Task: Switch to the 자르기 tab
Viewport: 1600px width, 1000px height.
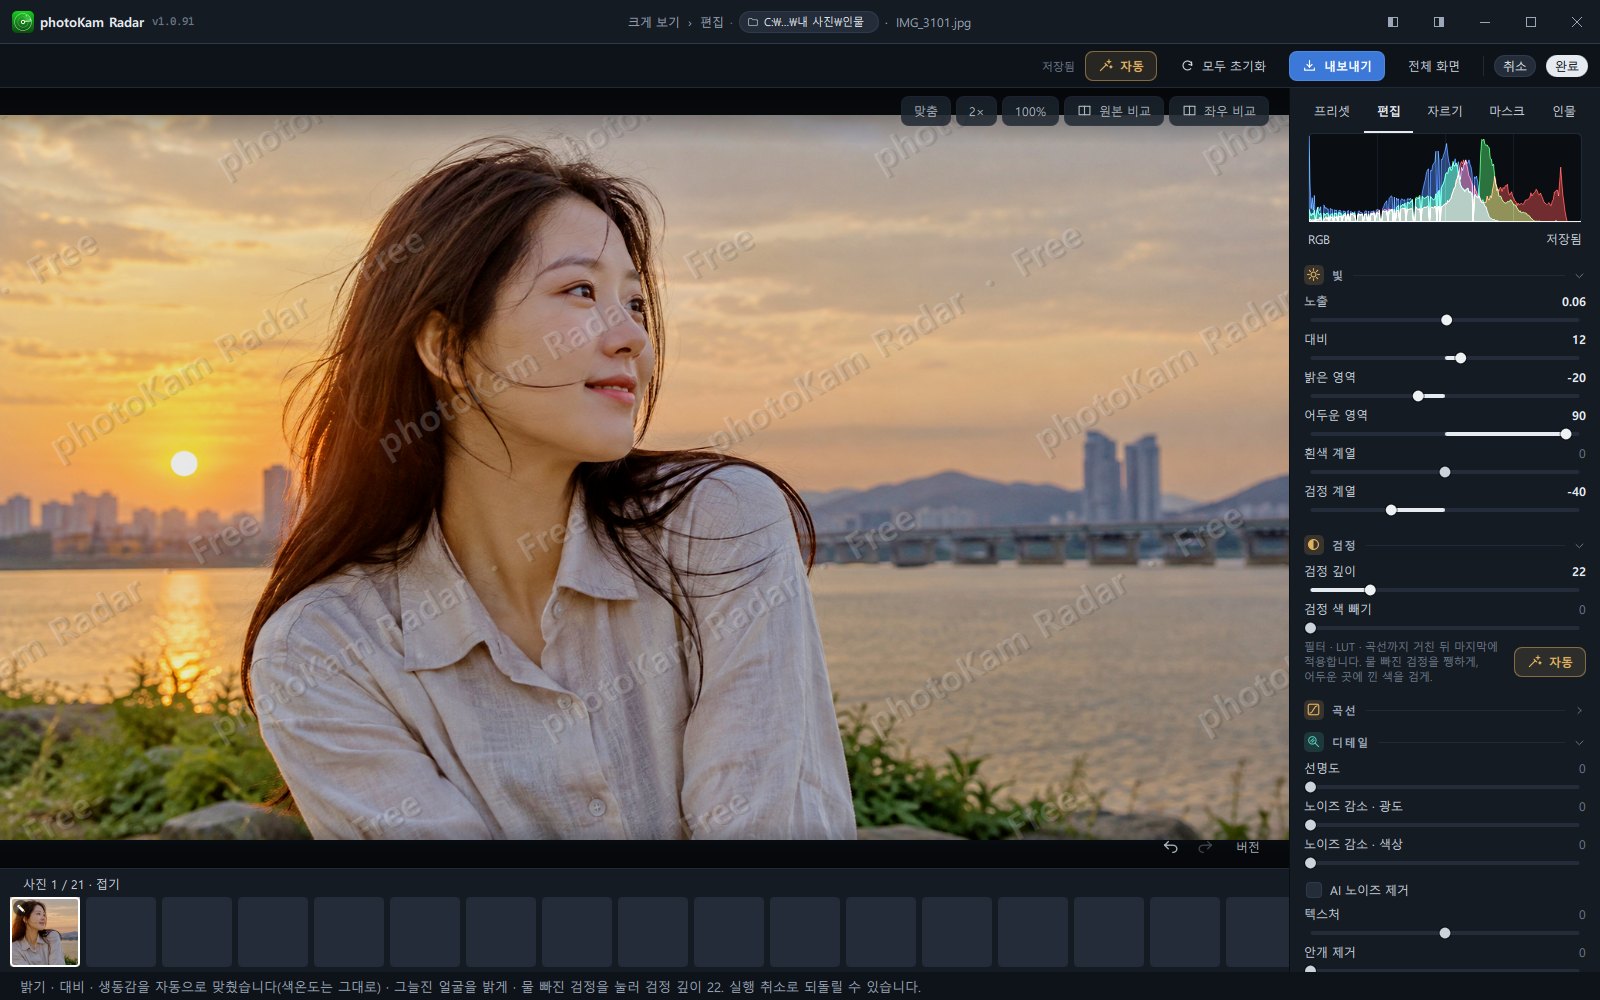Action: coord(1444,111)
